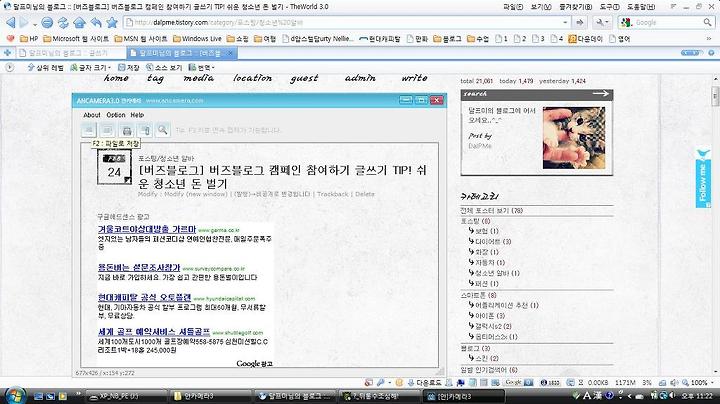The width and height of the screenshot is (720, 404).
Task: Open address bar history dropdown arrow
Action: [565, 22]
